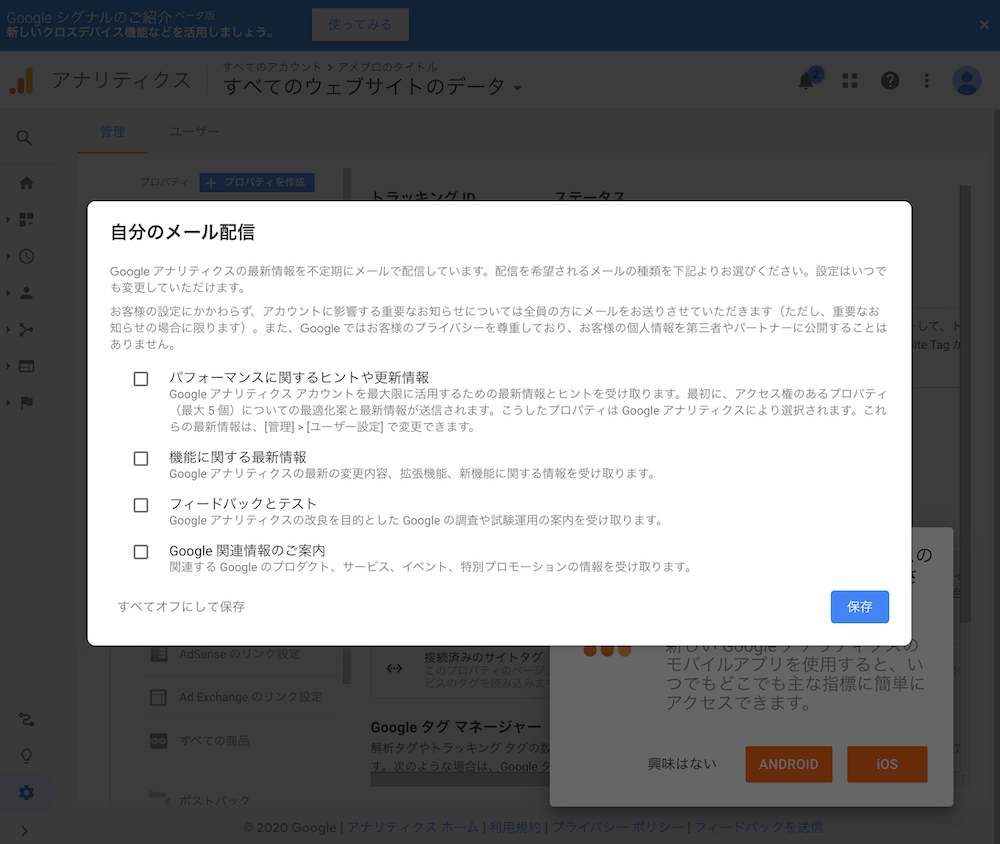Click the Ad Exchange link settings icon
Image resolution: width=1000 pixels, height=844 pixels.
point(159,697)
